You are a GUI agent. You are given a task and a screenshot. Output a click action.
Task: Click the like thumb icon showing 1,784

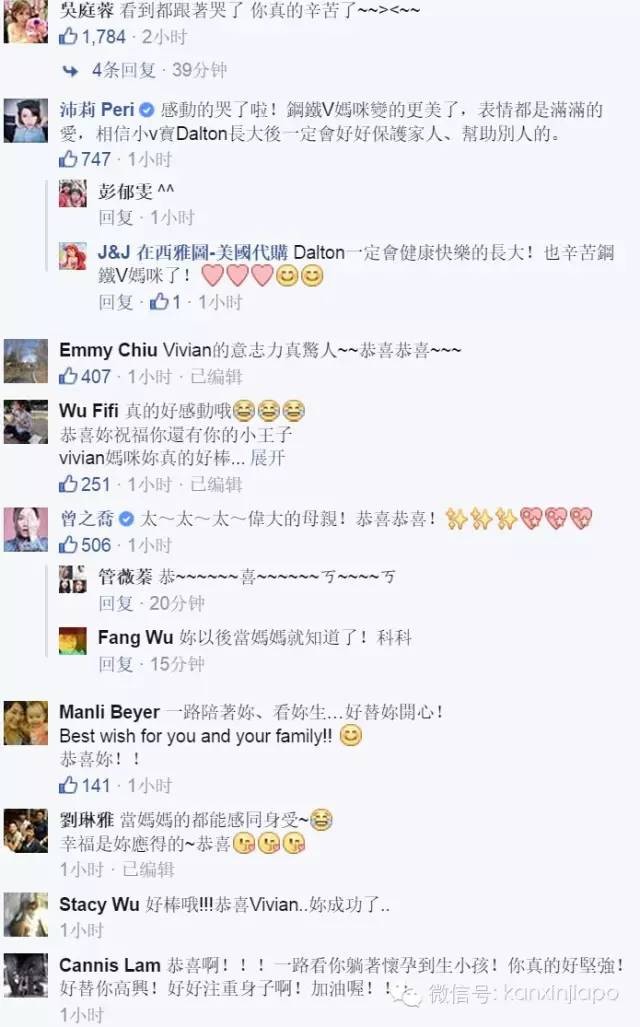coord(68,37)
